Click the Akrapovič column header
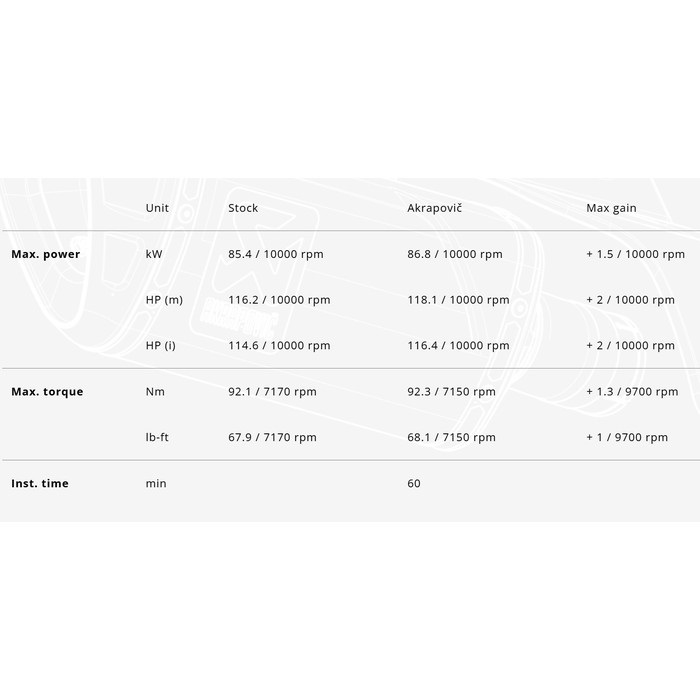The image size is (700, 700). click(434, 208)
